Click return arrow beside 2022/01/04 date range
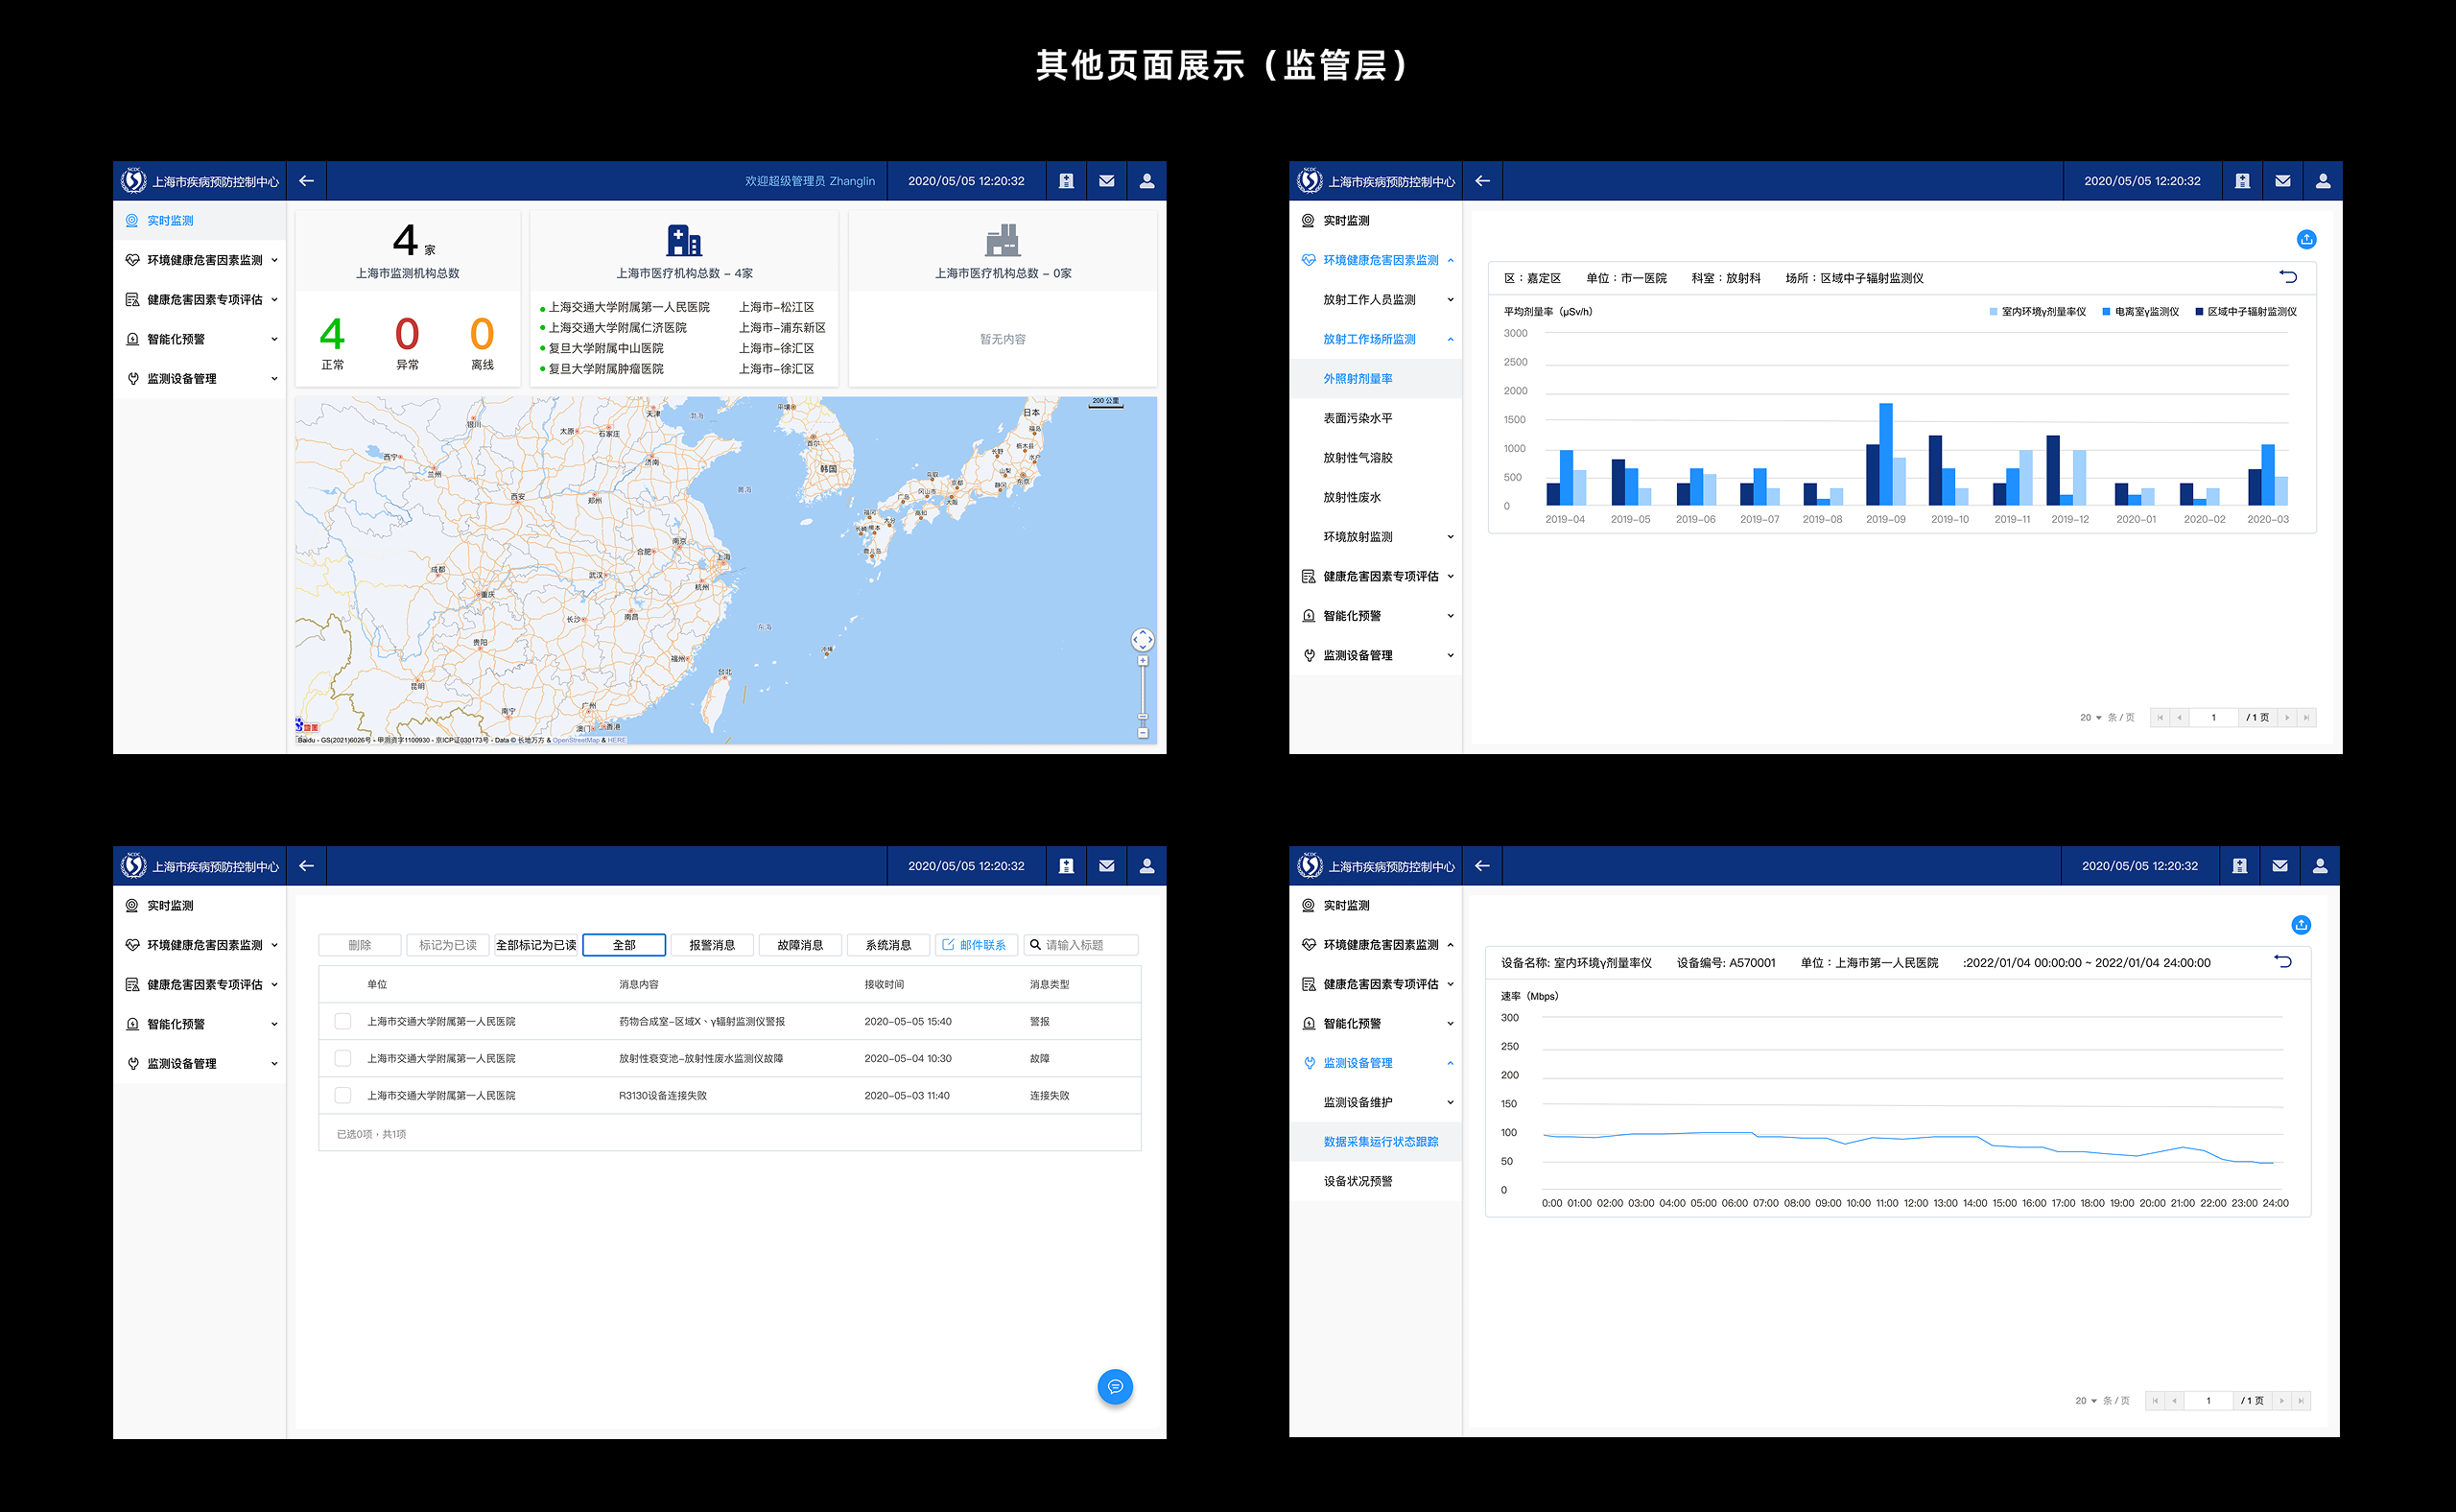 click(x=2282, y=961)
